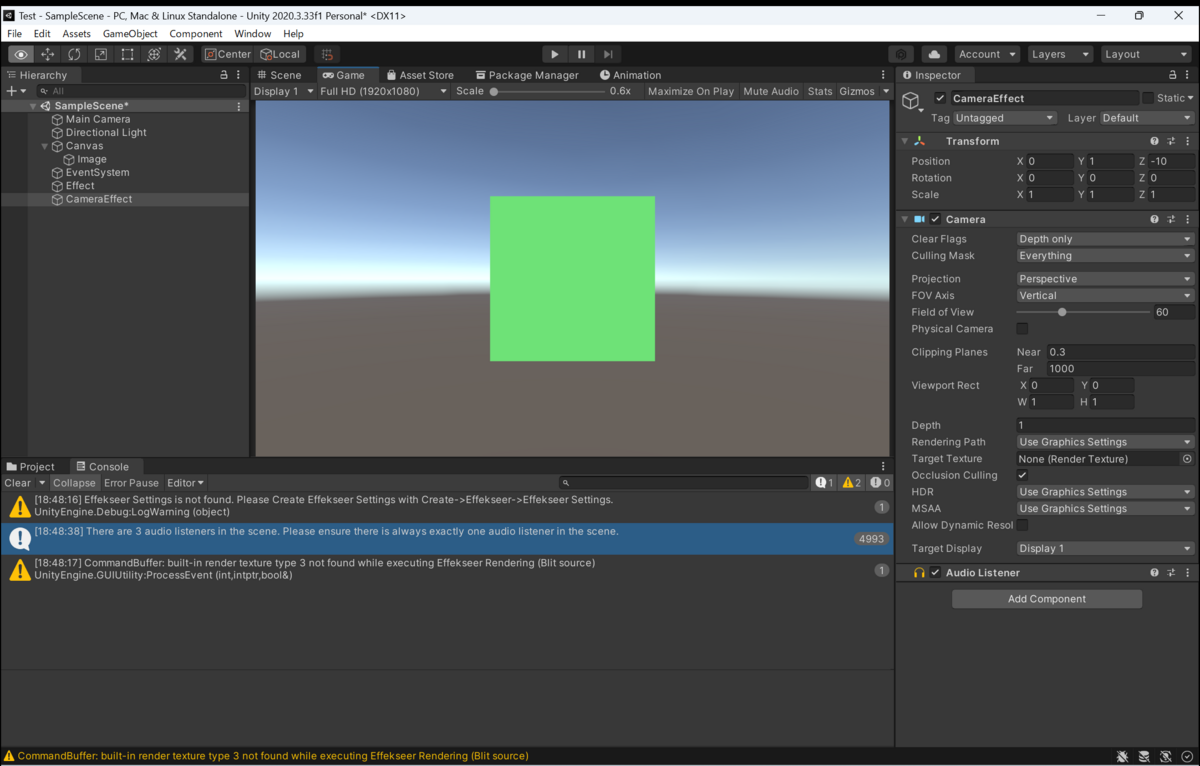Open the FOV Axis dropdown
Screen dimensions: 1200x766
click(x=1105, y=296)
